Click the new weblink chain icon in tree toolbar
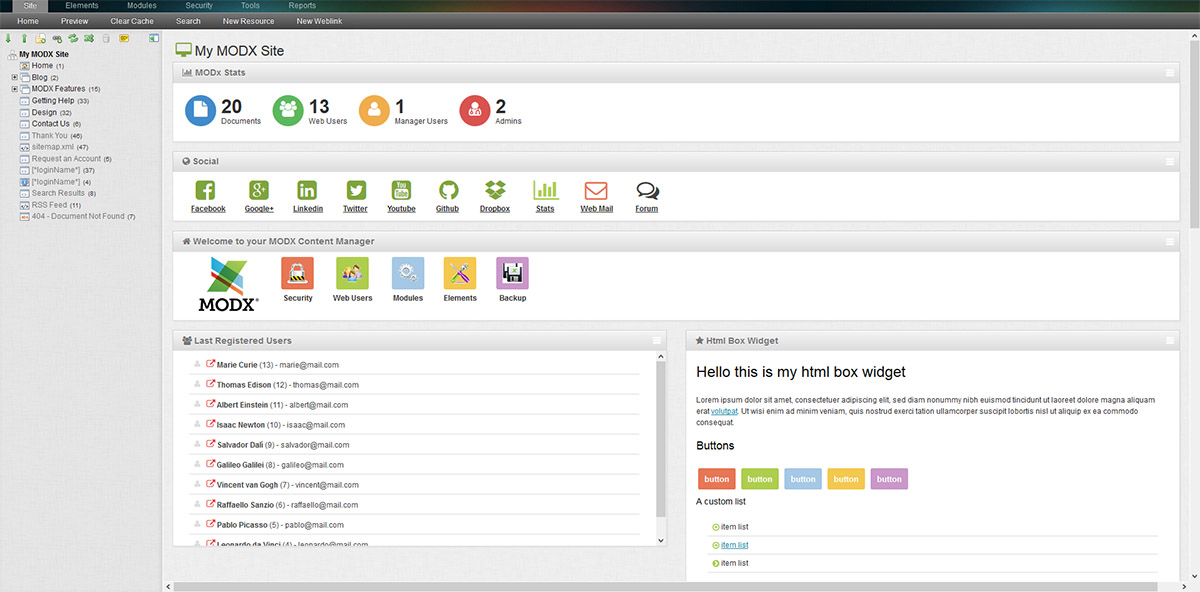The height and width of the screenshot is (592, 1200). [57, 38]
